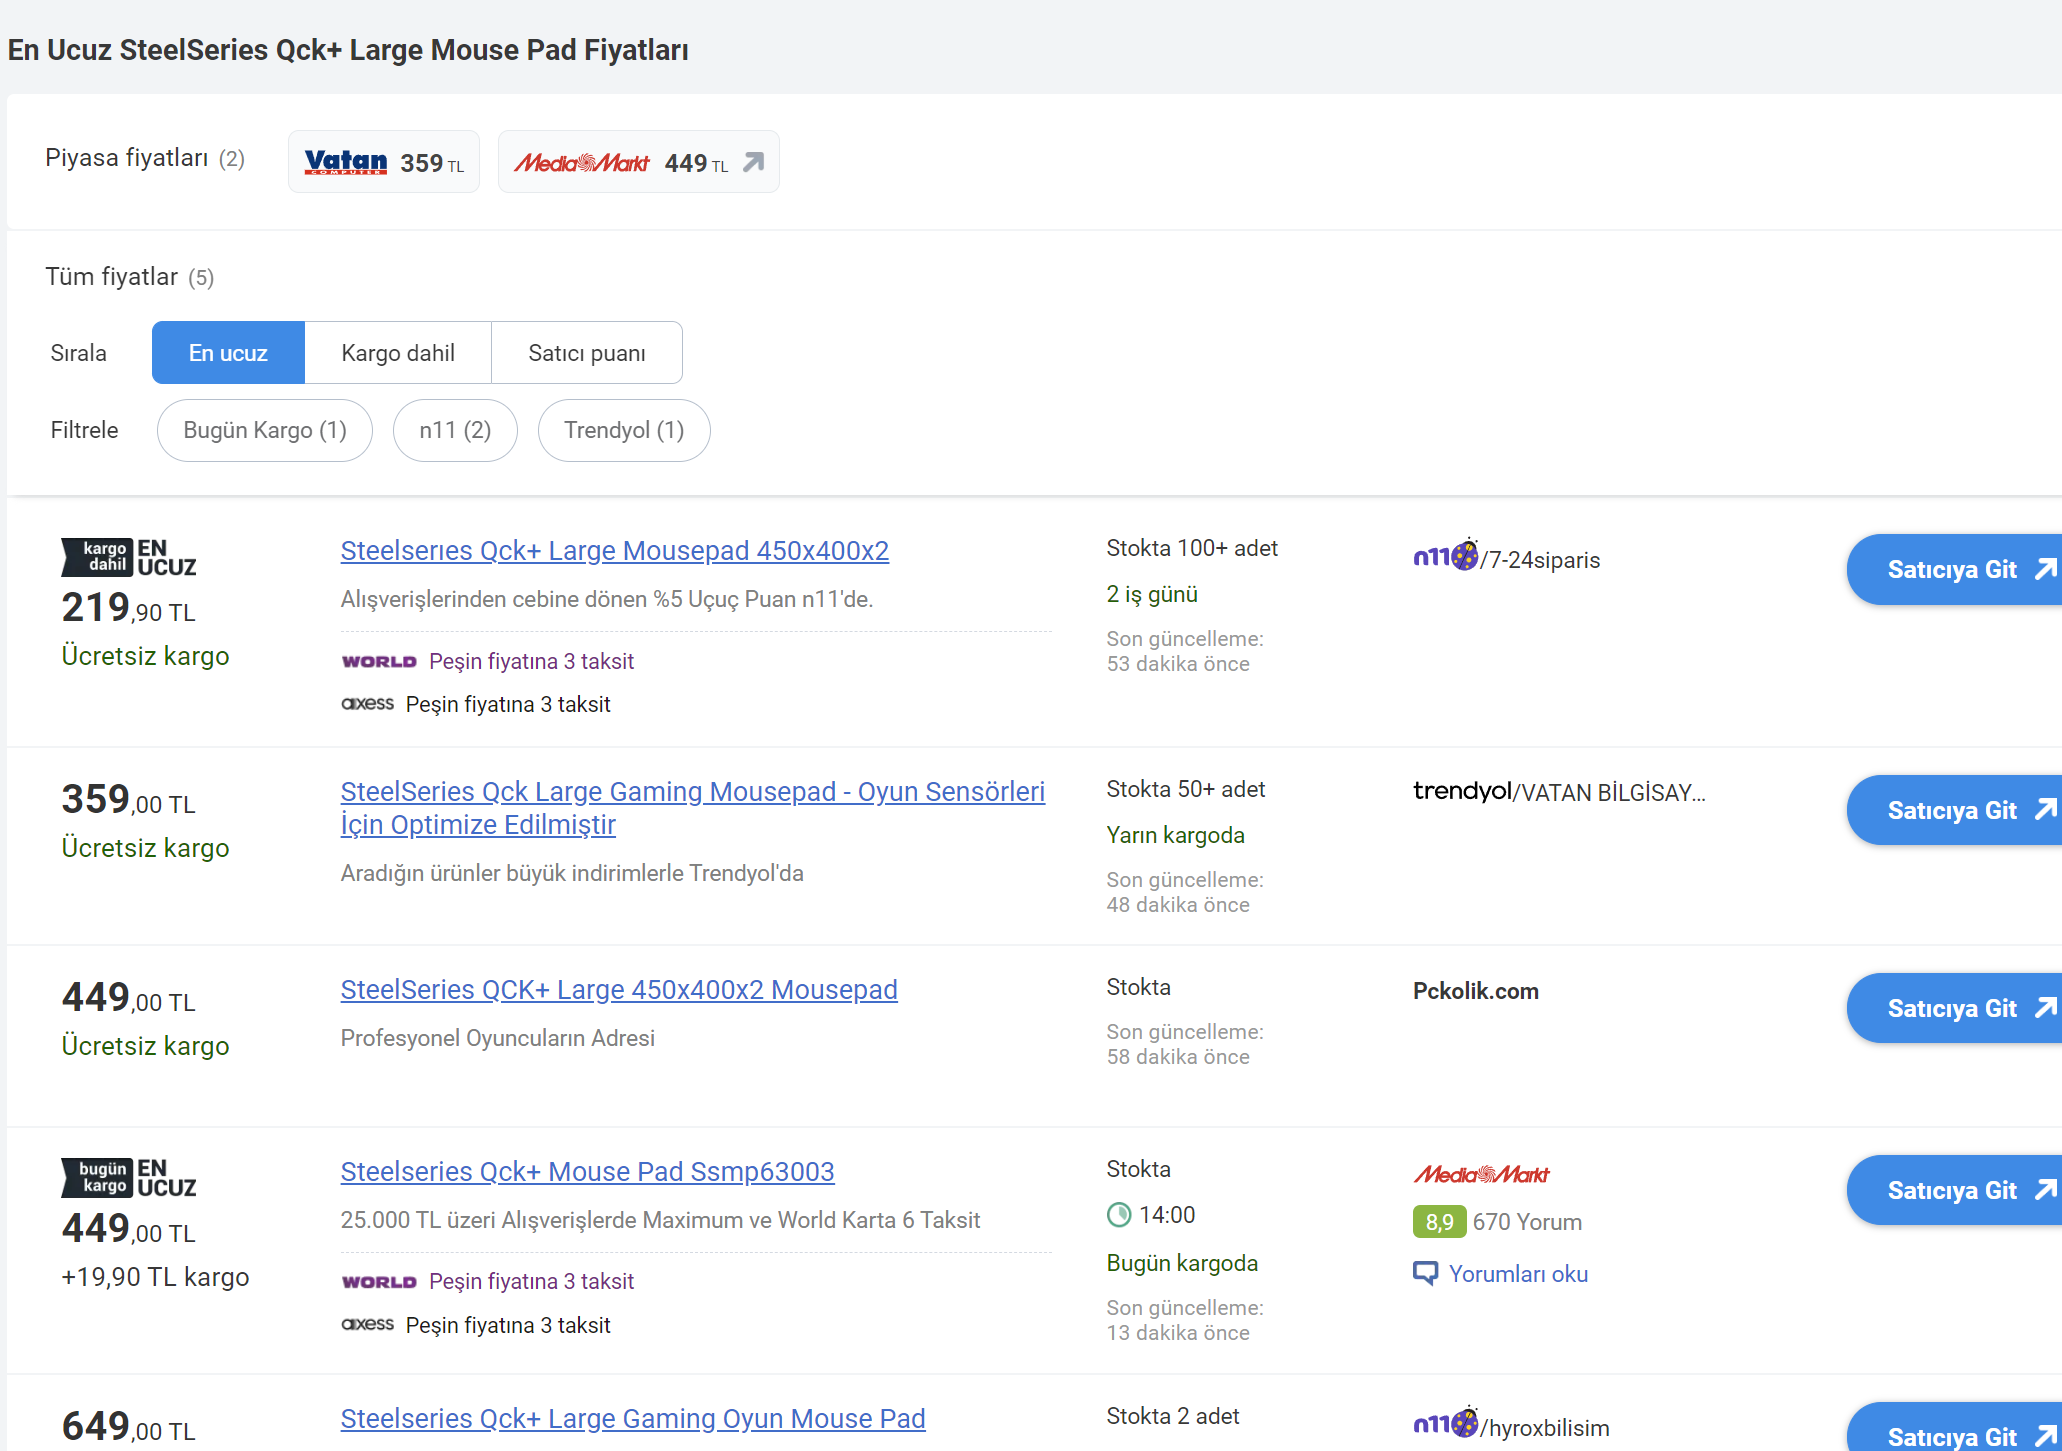Screen dimensions: 2062x1451
Task: Click the Profesyonel Oyuncuların Adresi description
Action: [x=498, y=1039]
